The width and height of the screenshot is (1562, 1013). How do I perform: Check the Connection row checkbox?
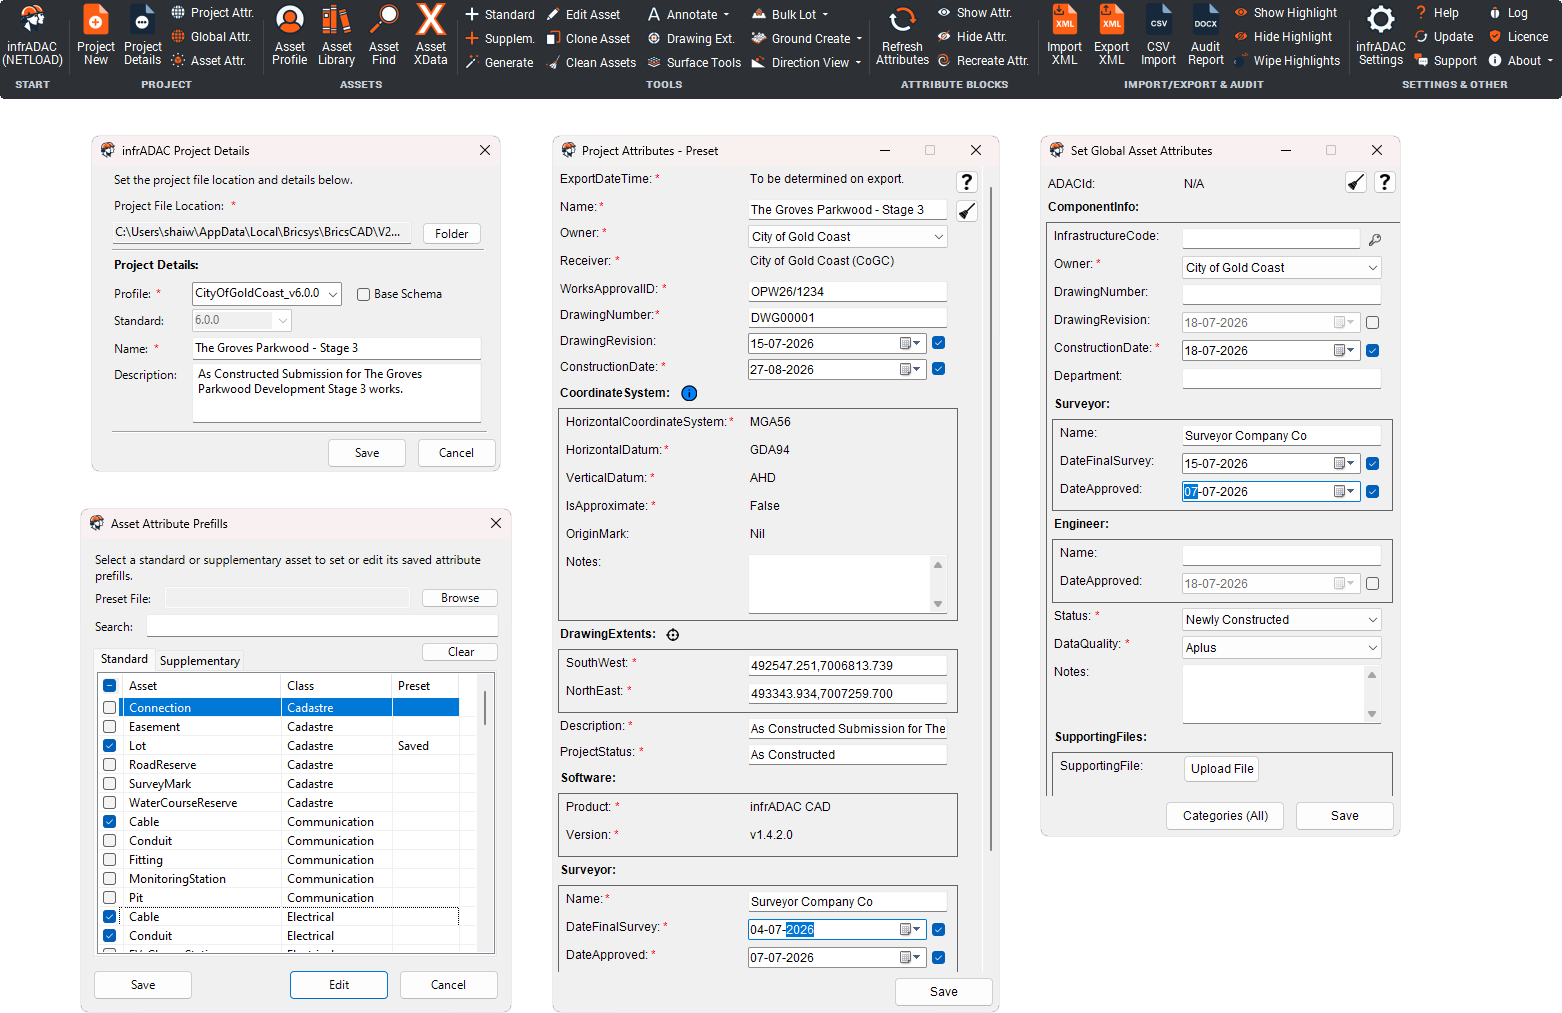point(110,708)
